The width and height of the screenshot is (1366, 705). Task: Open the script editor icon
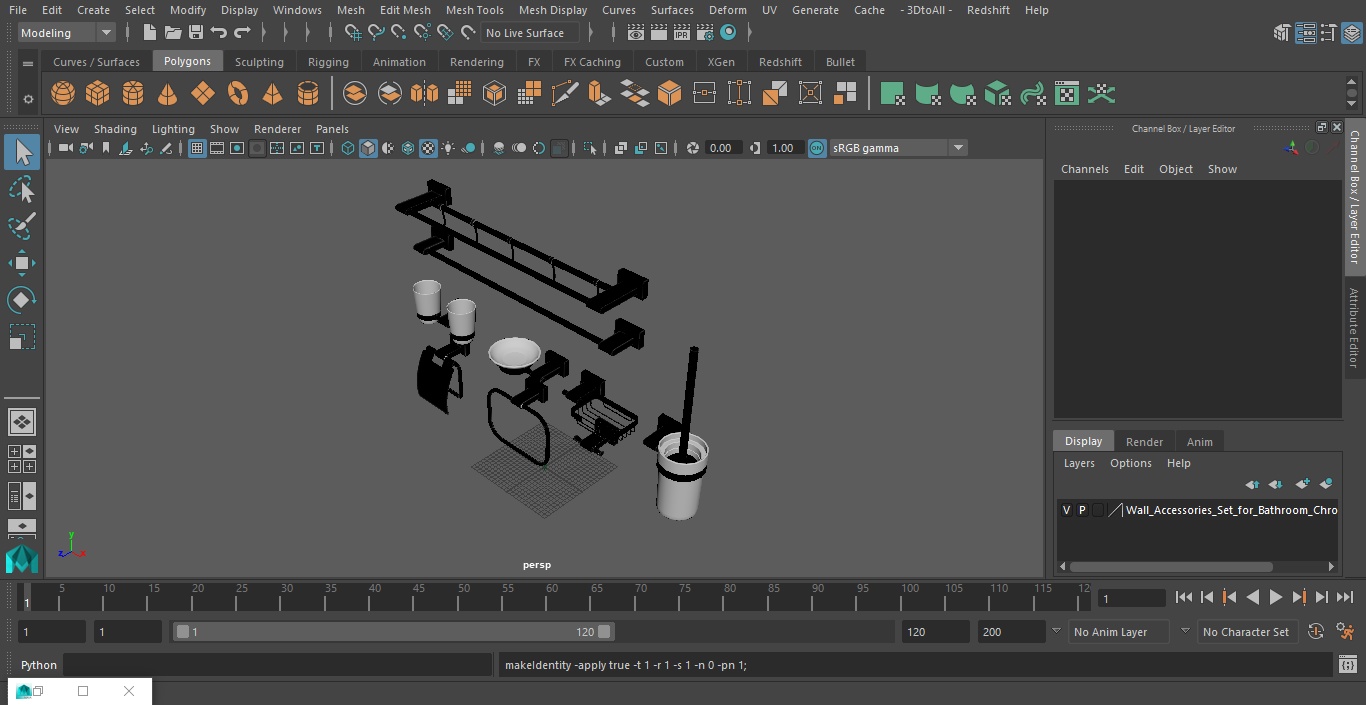click(1347, 665)
